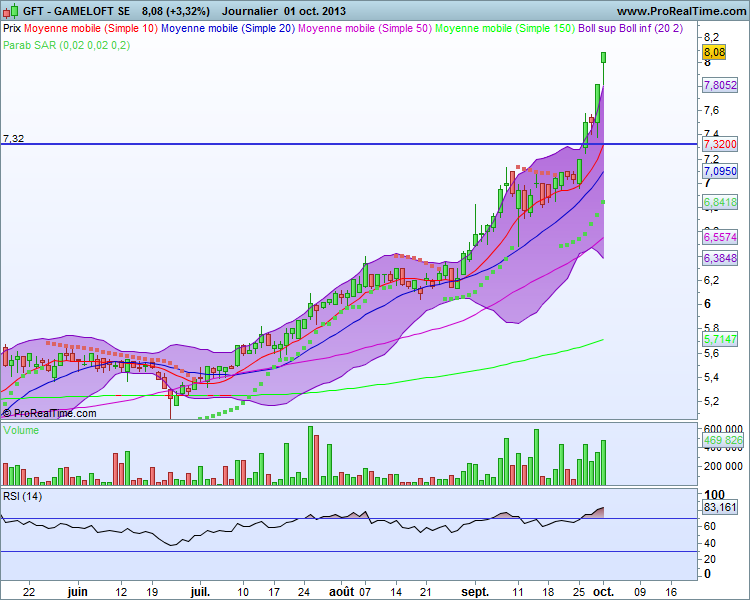The height and width of the screenshot is (600, 750).
Task: Click the Bollinger lower value 6,3848
Action: (720, 258)
